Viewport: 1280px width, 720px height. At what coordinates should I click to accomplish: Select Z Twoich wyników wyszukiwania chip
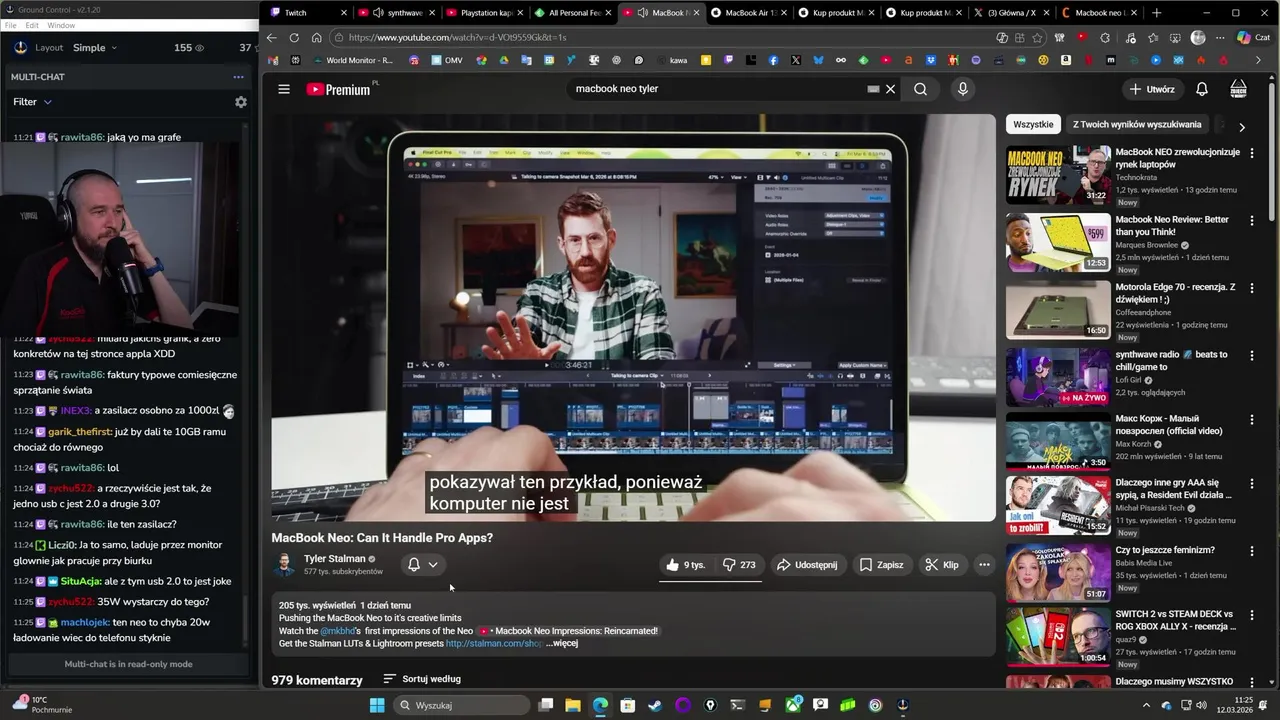coord(1137,124)
